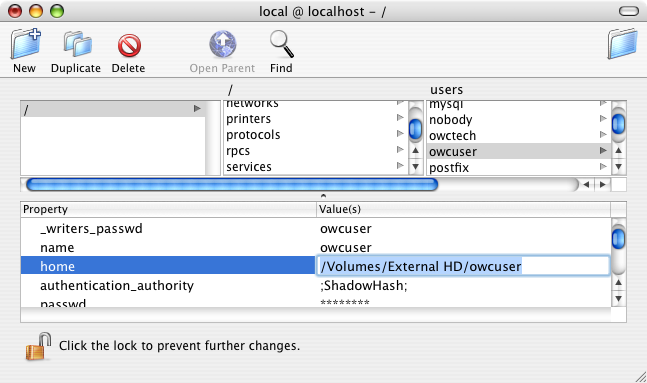Click the directory list vertical scroll thumb

(416, 129)
